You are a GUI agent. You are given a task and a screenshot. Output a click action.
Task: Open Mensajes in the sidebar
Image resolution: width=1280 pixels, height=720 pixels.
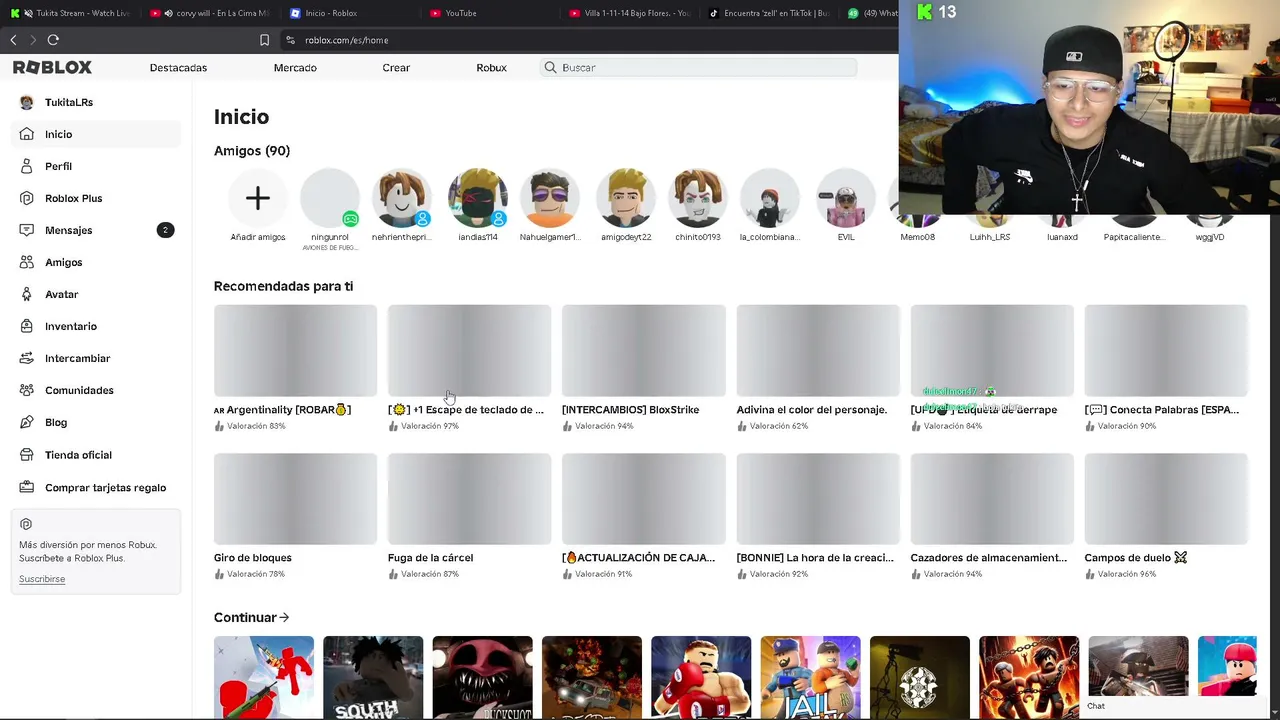[x=96, y=230]
